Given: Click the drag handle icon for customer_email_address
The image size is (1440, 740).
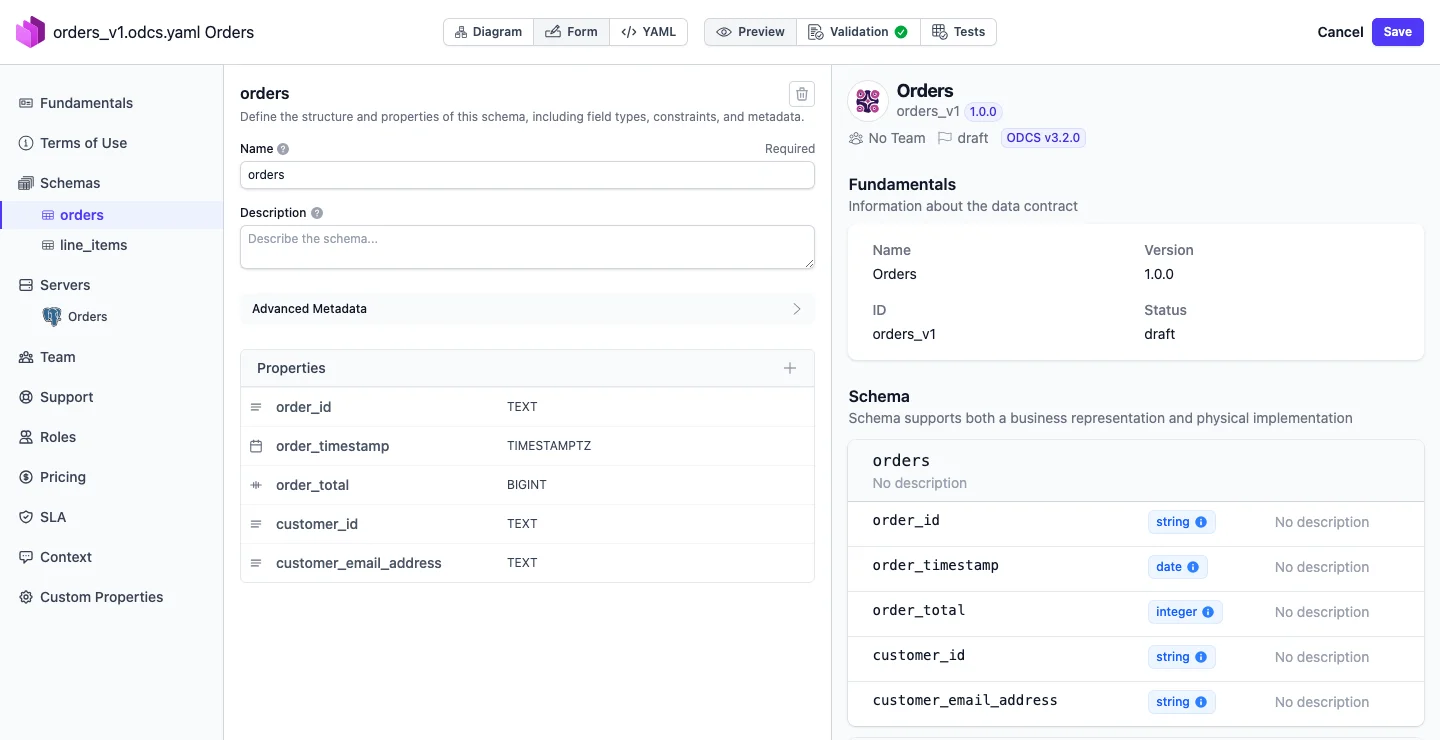Looking at the screenshot, I should (x=256, y=563).
